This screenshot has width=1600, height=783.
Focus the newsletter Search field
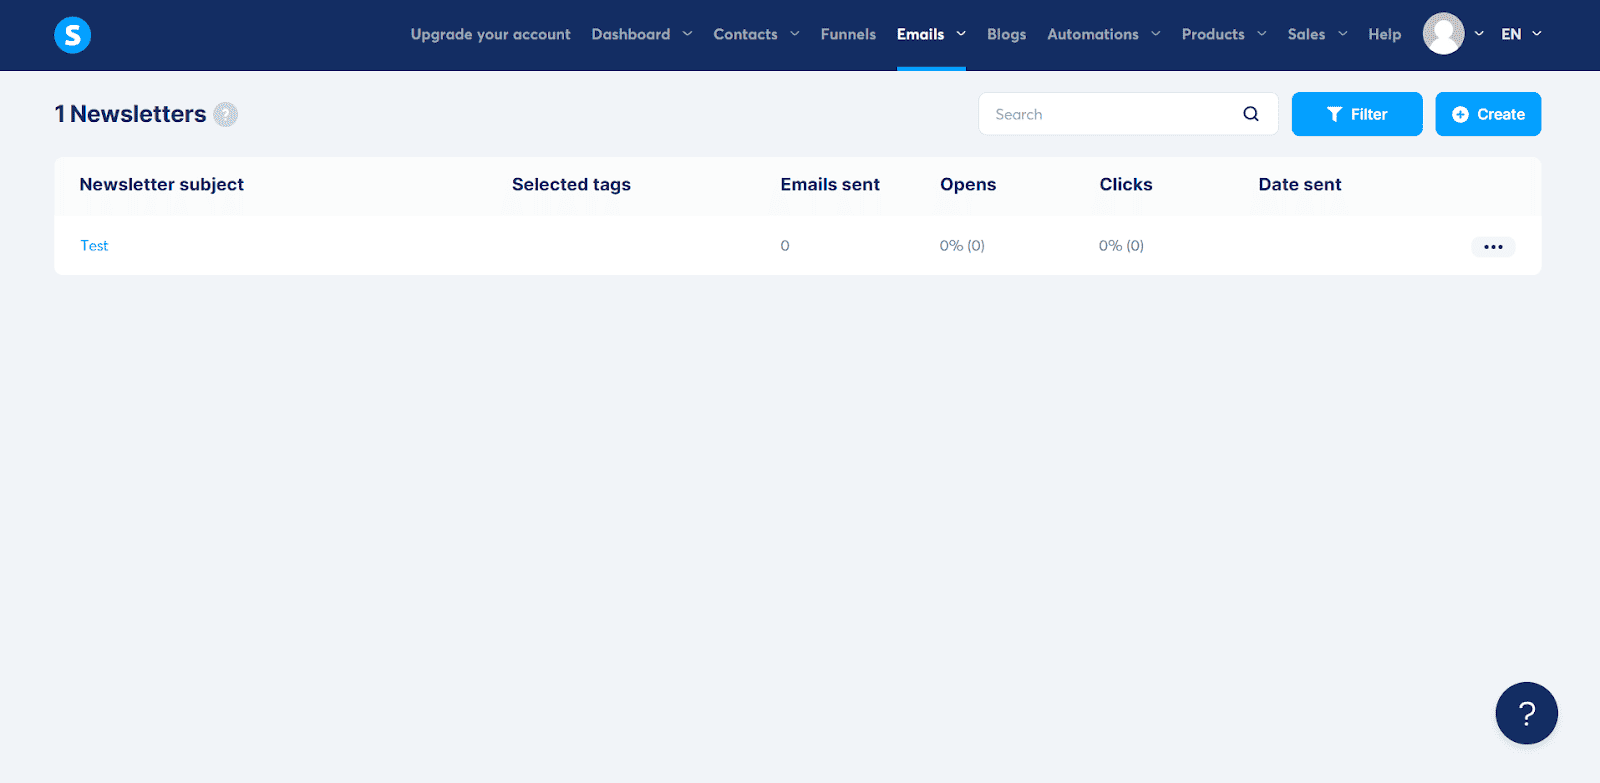[1110, 114]
